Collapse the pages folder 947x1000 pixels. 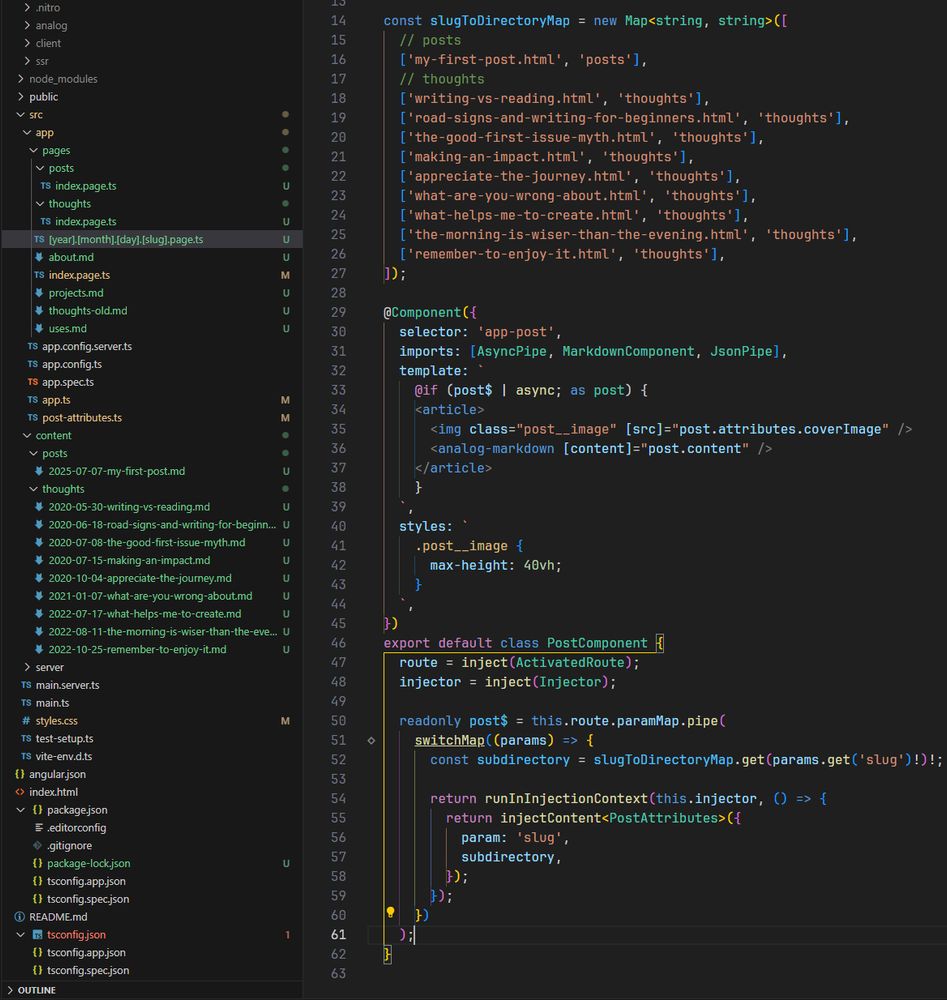(x=33, y=151)
